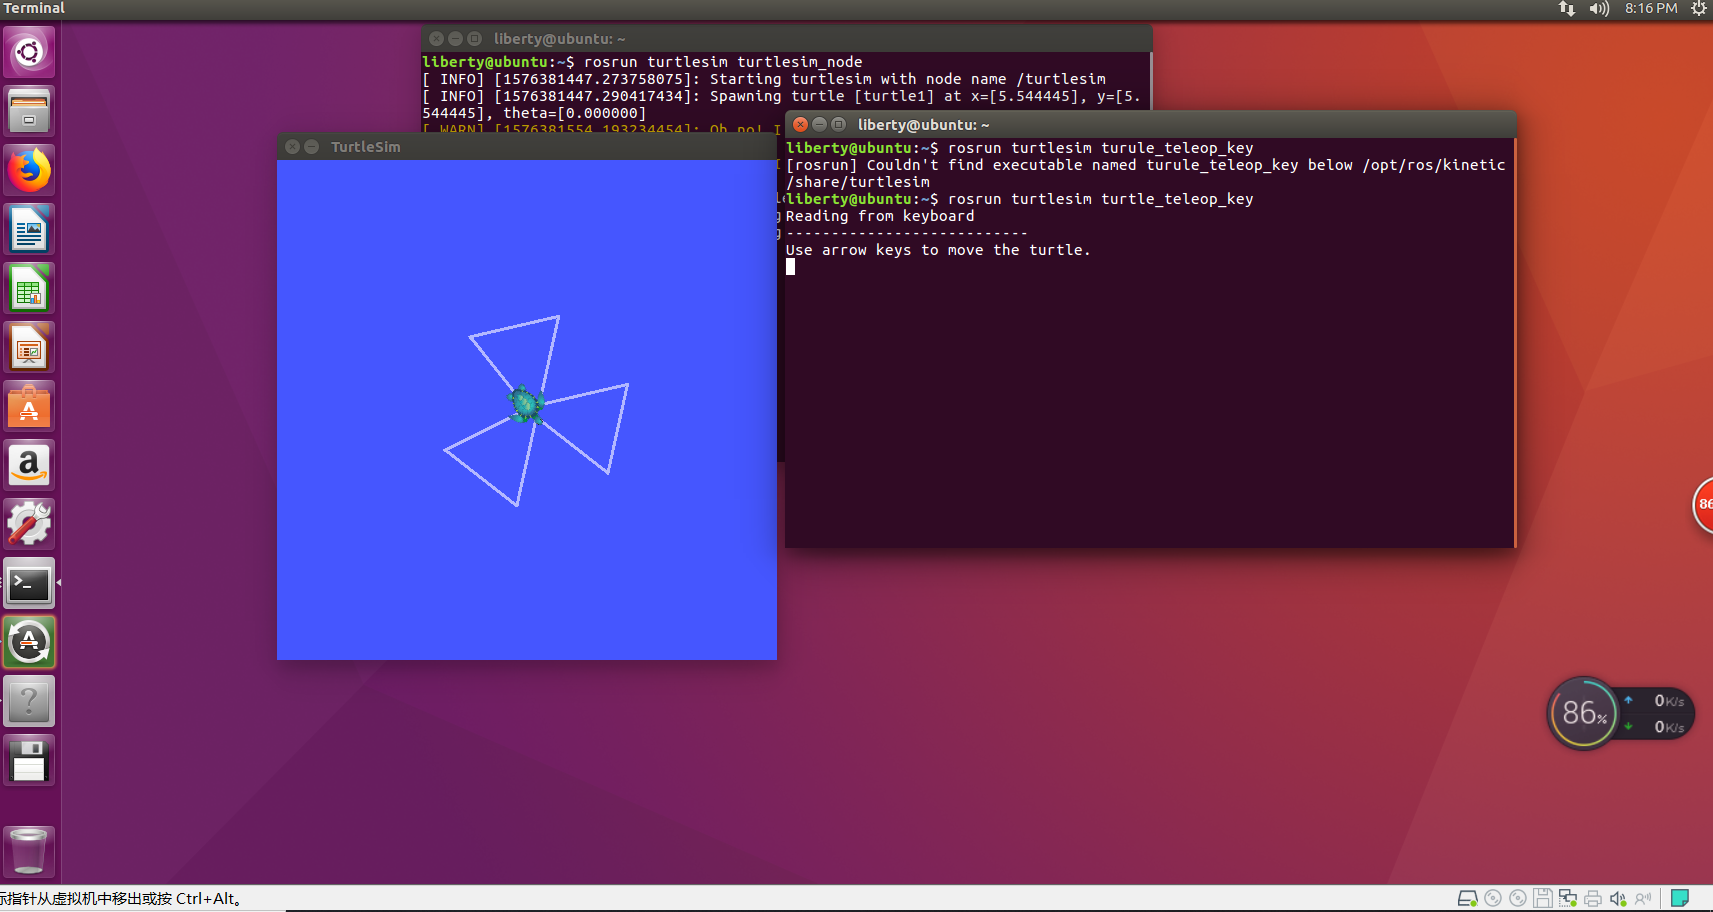Screen dimensions: 1713x912
Task: Click the 'rosrun turtlesim turtlesim_node' command in back terminal
Action: [723, 62]
